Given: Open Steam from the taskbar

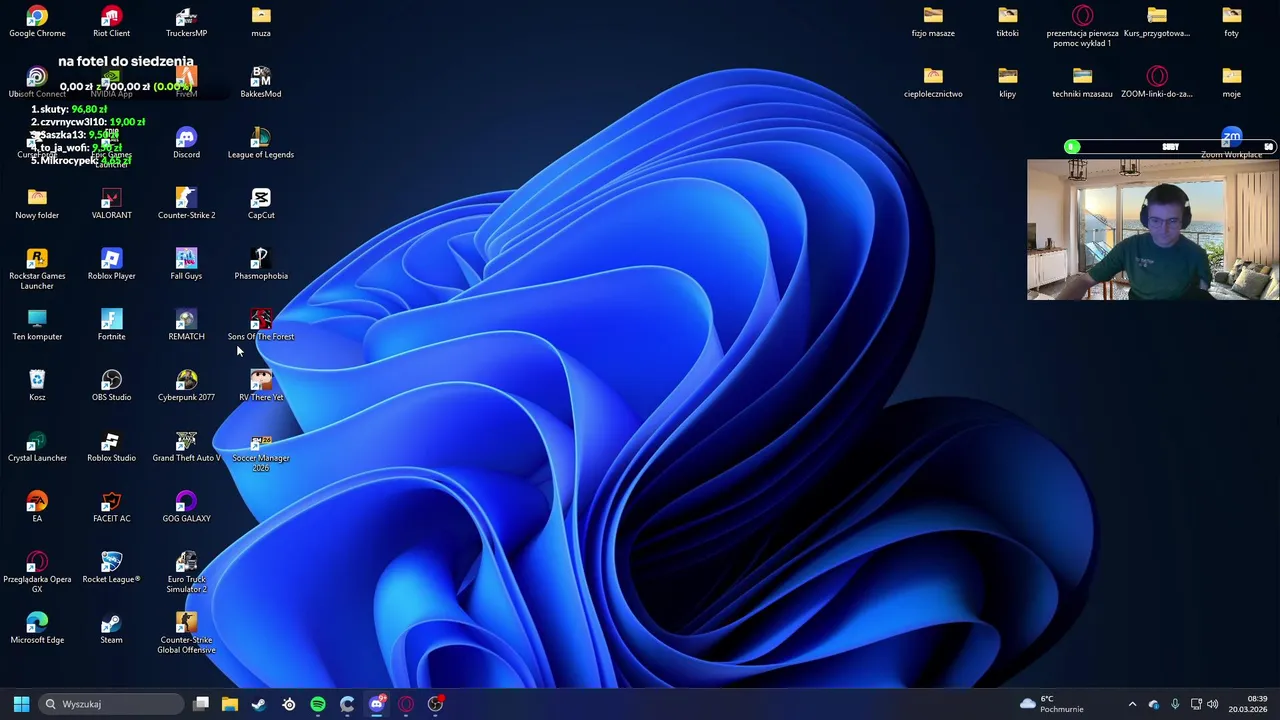Looking at the screenshot, I should point(259,704).
